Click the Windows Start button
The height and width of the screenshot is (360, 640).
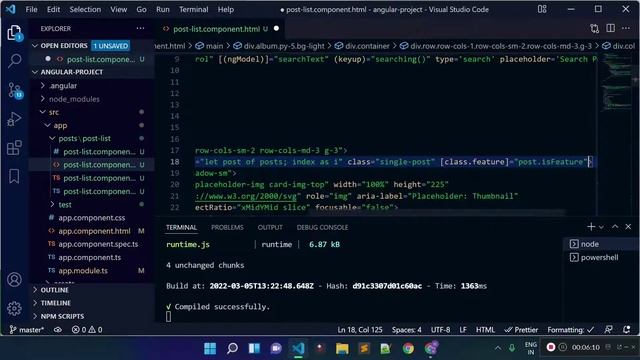tap(210, 348)
